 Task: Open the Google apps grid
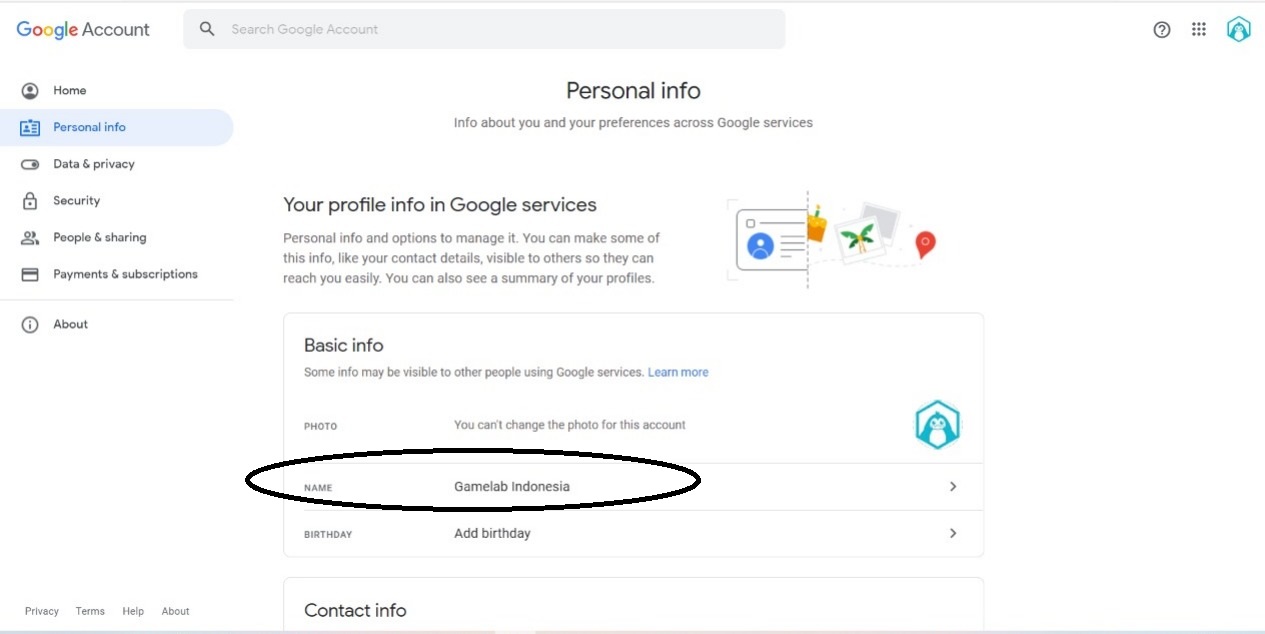tap(1199, 30)
